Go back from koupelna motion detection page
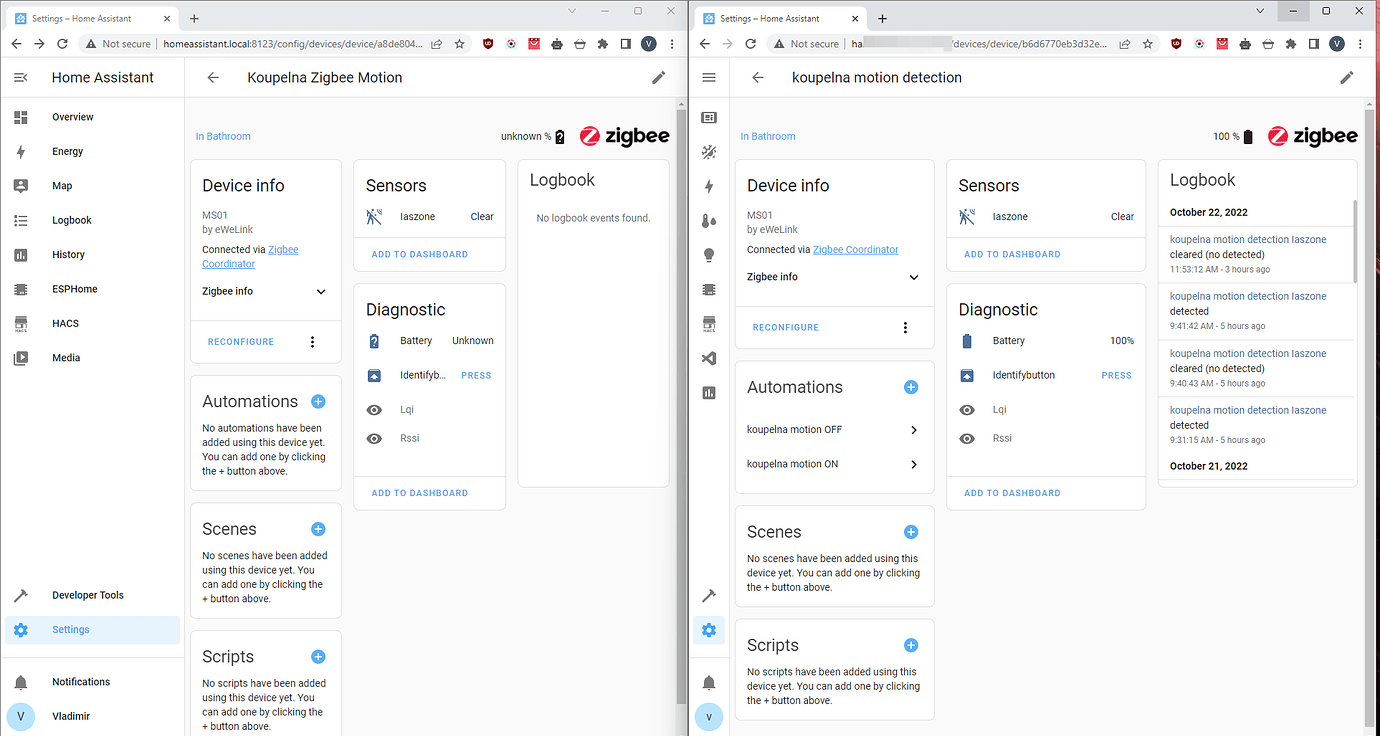 (x=758, y=77)
